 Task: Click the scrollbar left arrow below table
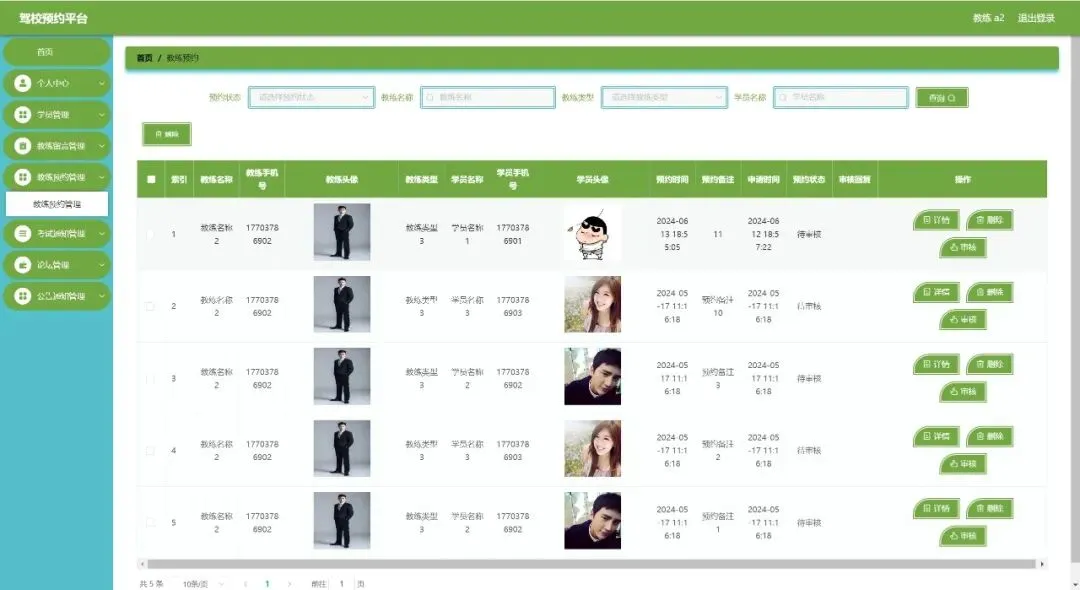point(142,564)
